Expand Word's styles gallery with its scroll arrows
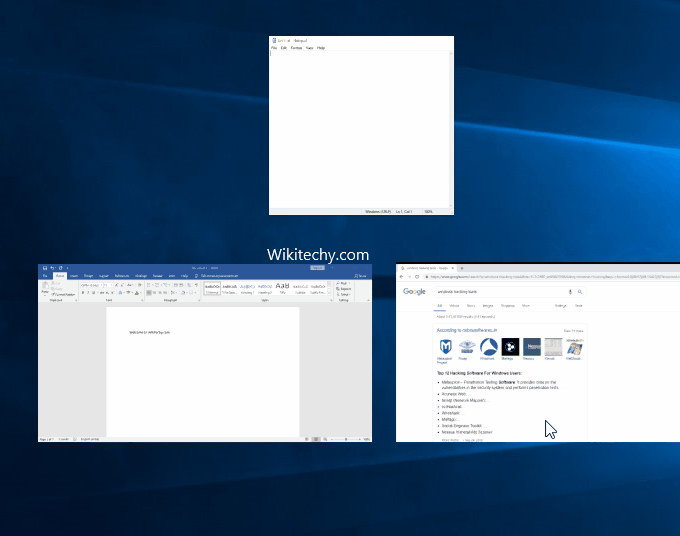This screenshot has height=536, width=680. [329, 288]
